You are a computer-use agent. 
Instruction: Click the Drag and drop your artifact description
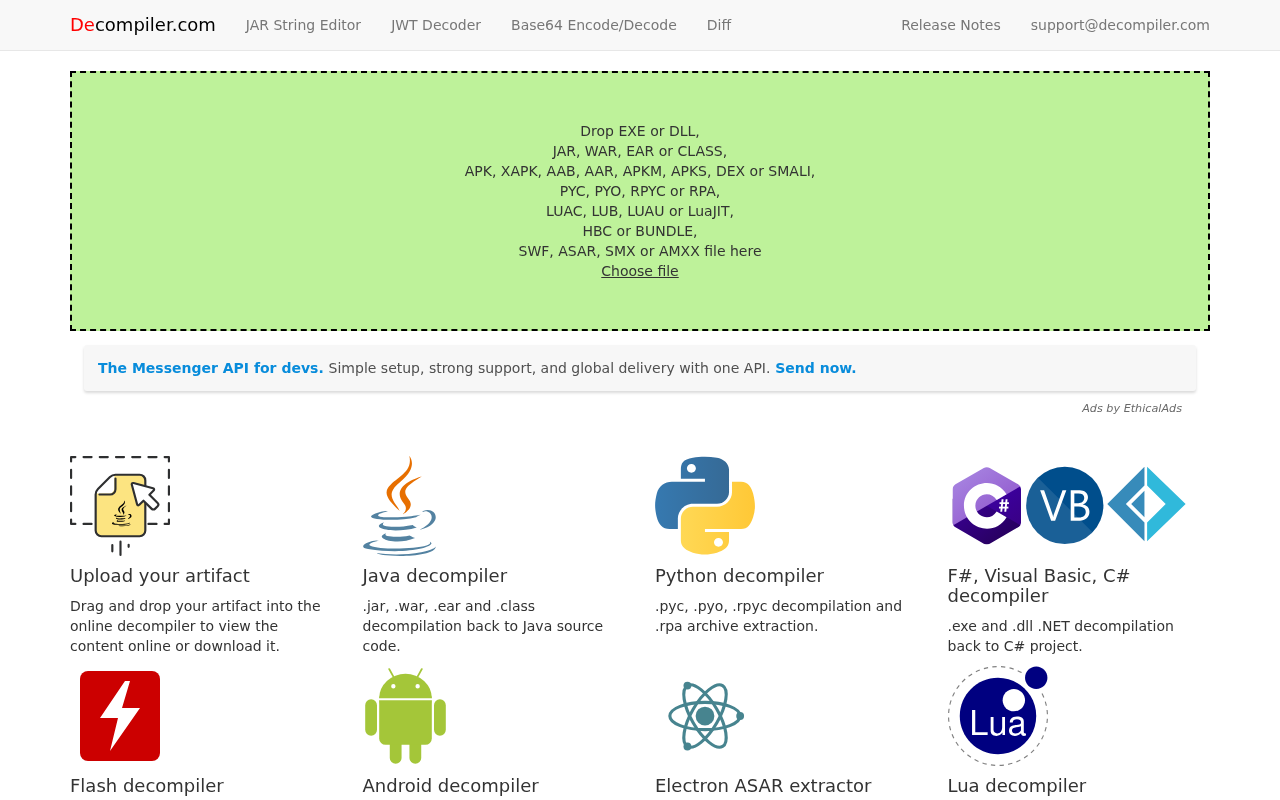tap(196, 626)
